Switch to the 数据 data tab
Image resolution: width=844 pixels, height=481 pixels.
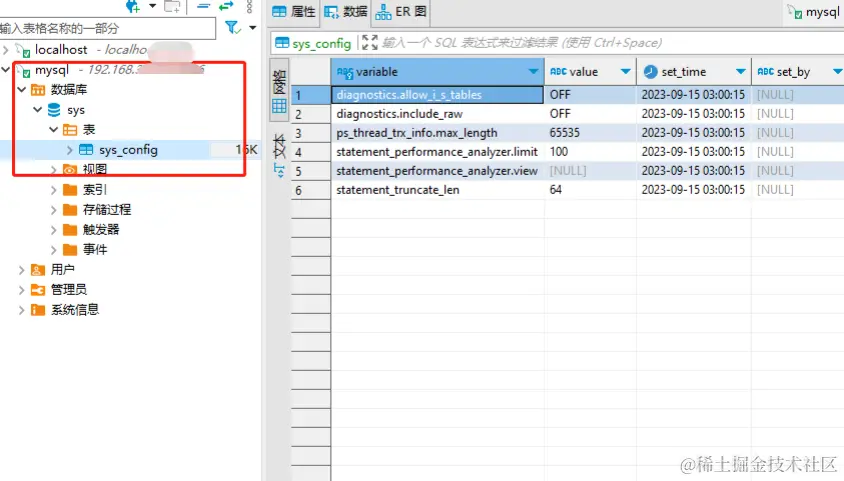(346, 12)
